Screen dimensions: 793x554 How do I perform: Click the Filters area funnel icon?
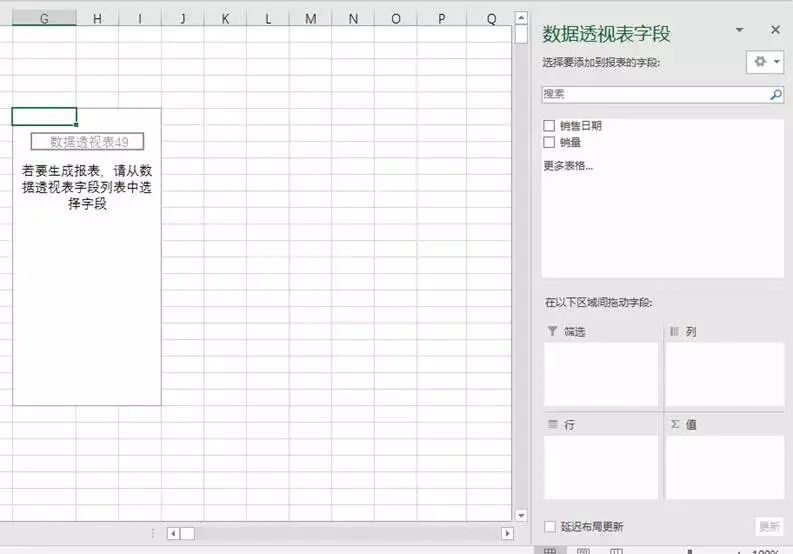552,331
